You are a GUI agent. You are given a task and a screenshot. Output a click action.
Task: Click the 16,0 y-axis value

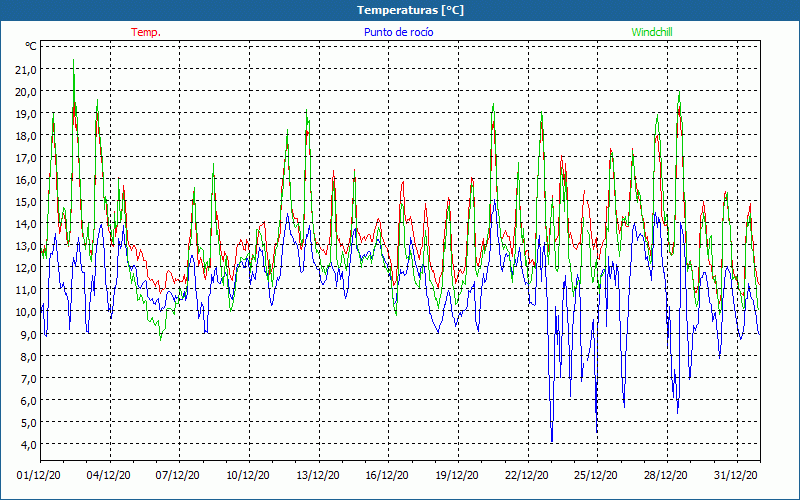[26, 180]
